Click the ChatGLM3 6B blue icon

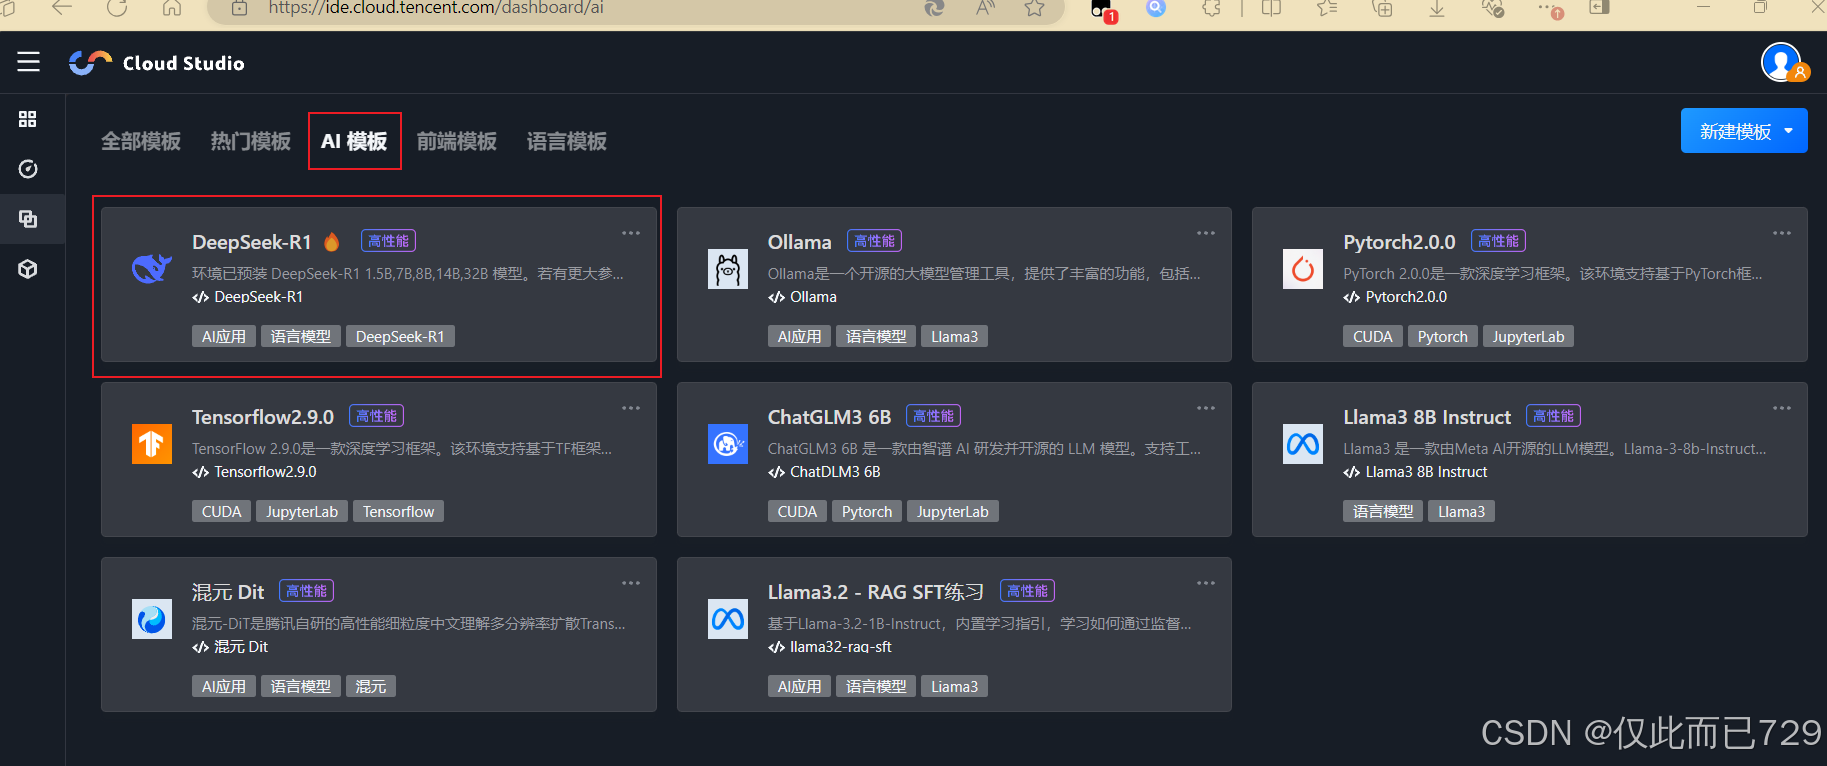[x=728, y=444]
